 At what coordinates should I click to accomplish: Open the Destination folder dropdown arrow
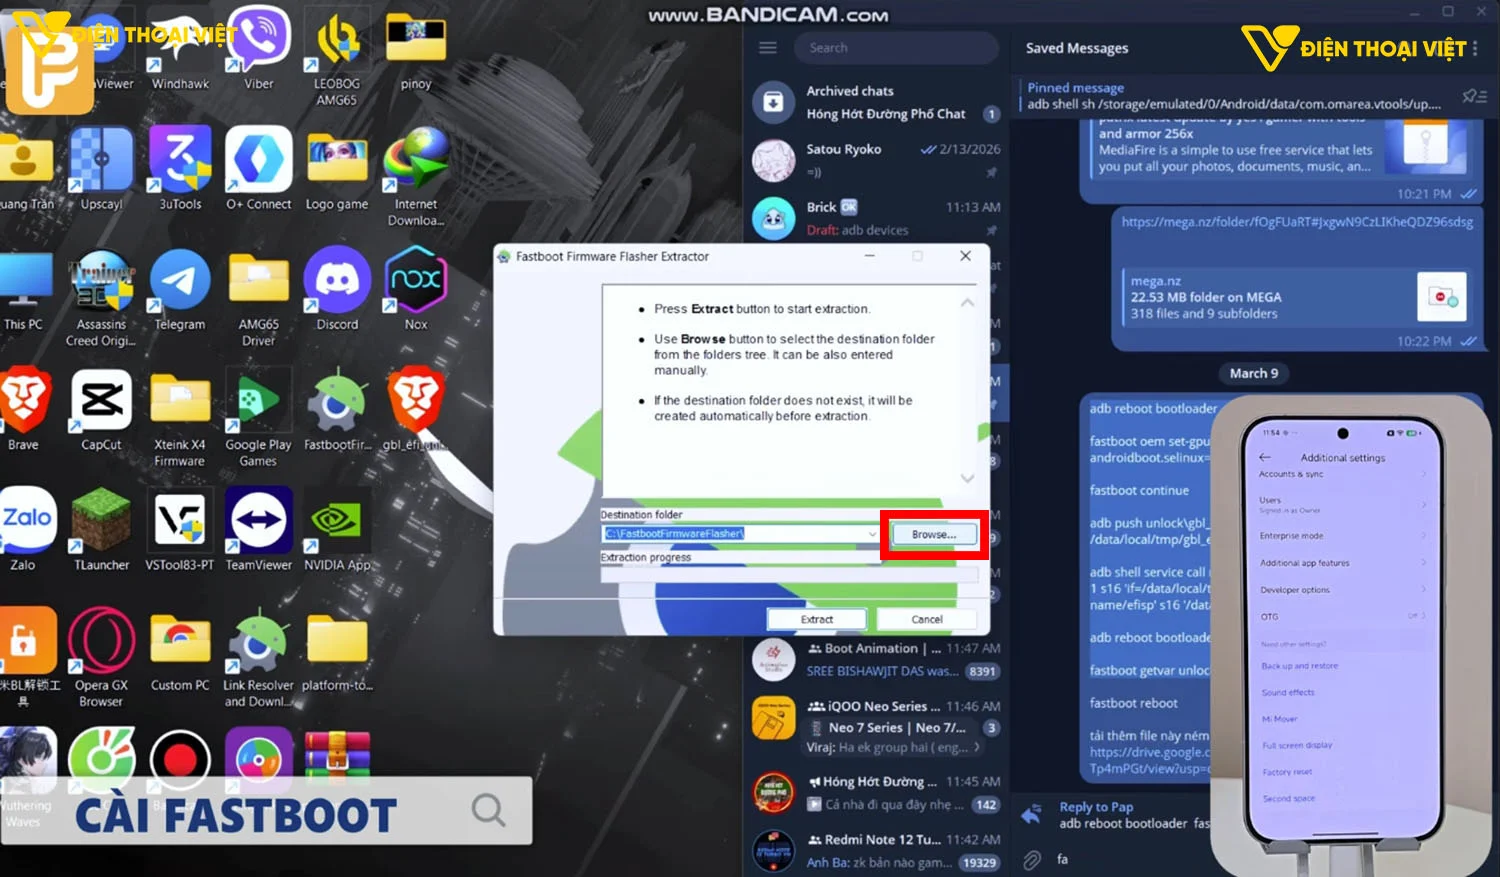click(871, 533)
